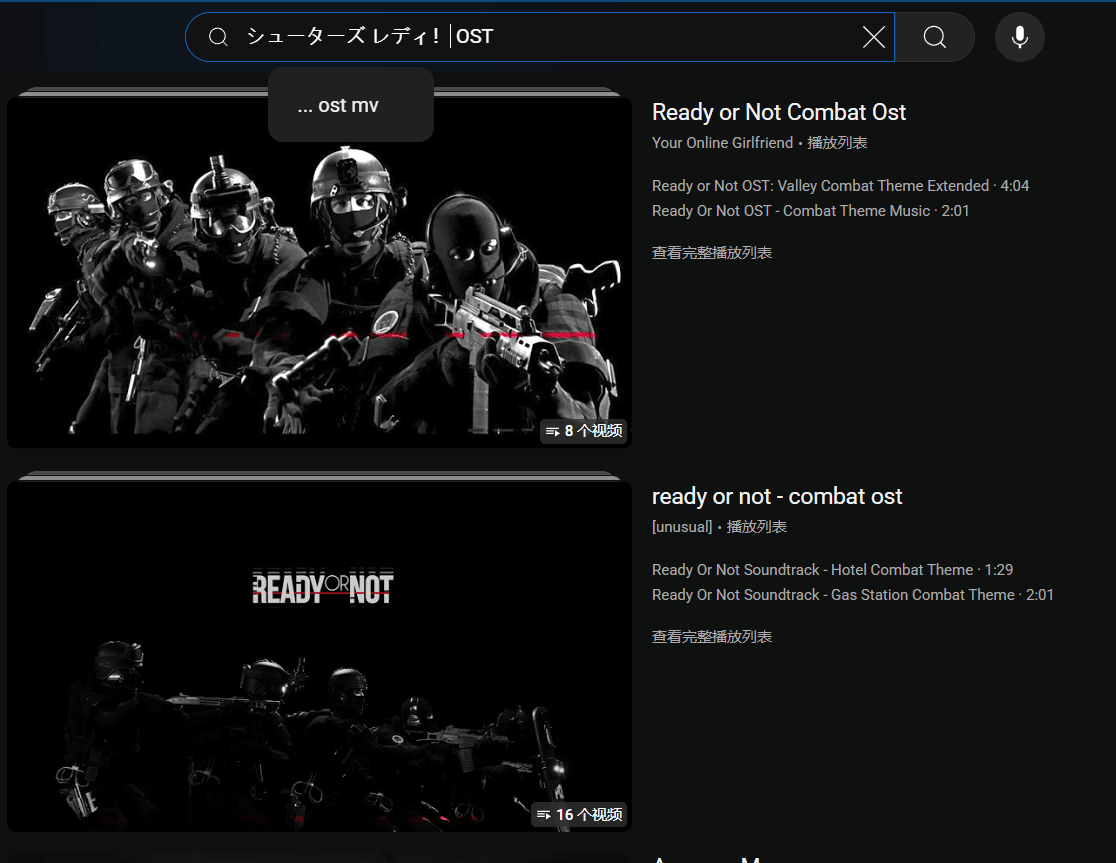1116x863 pixels.
Task: Clear the search box with the X
Action: 873,37
